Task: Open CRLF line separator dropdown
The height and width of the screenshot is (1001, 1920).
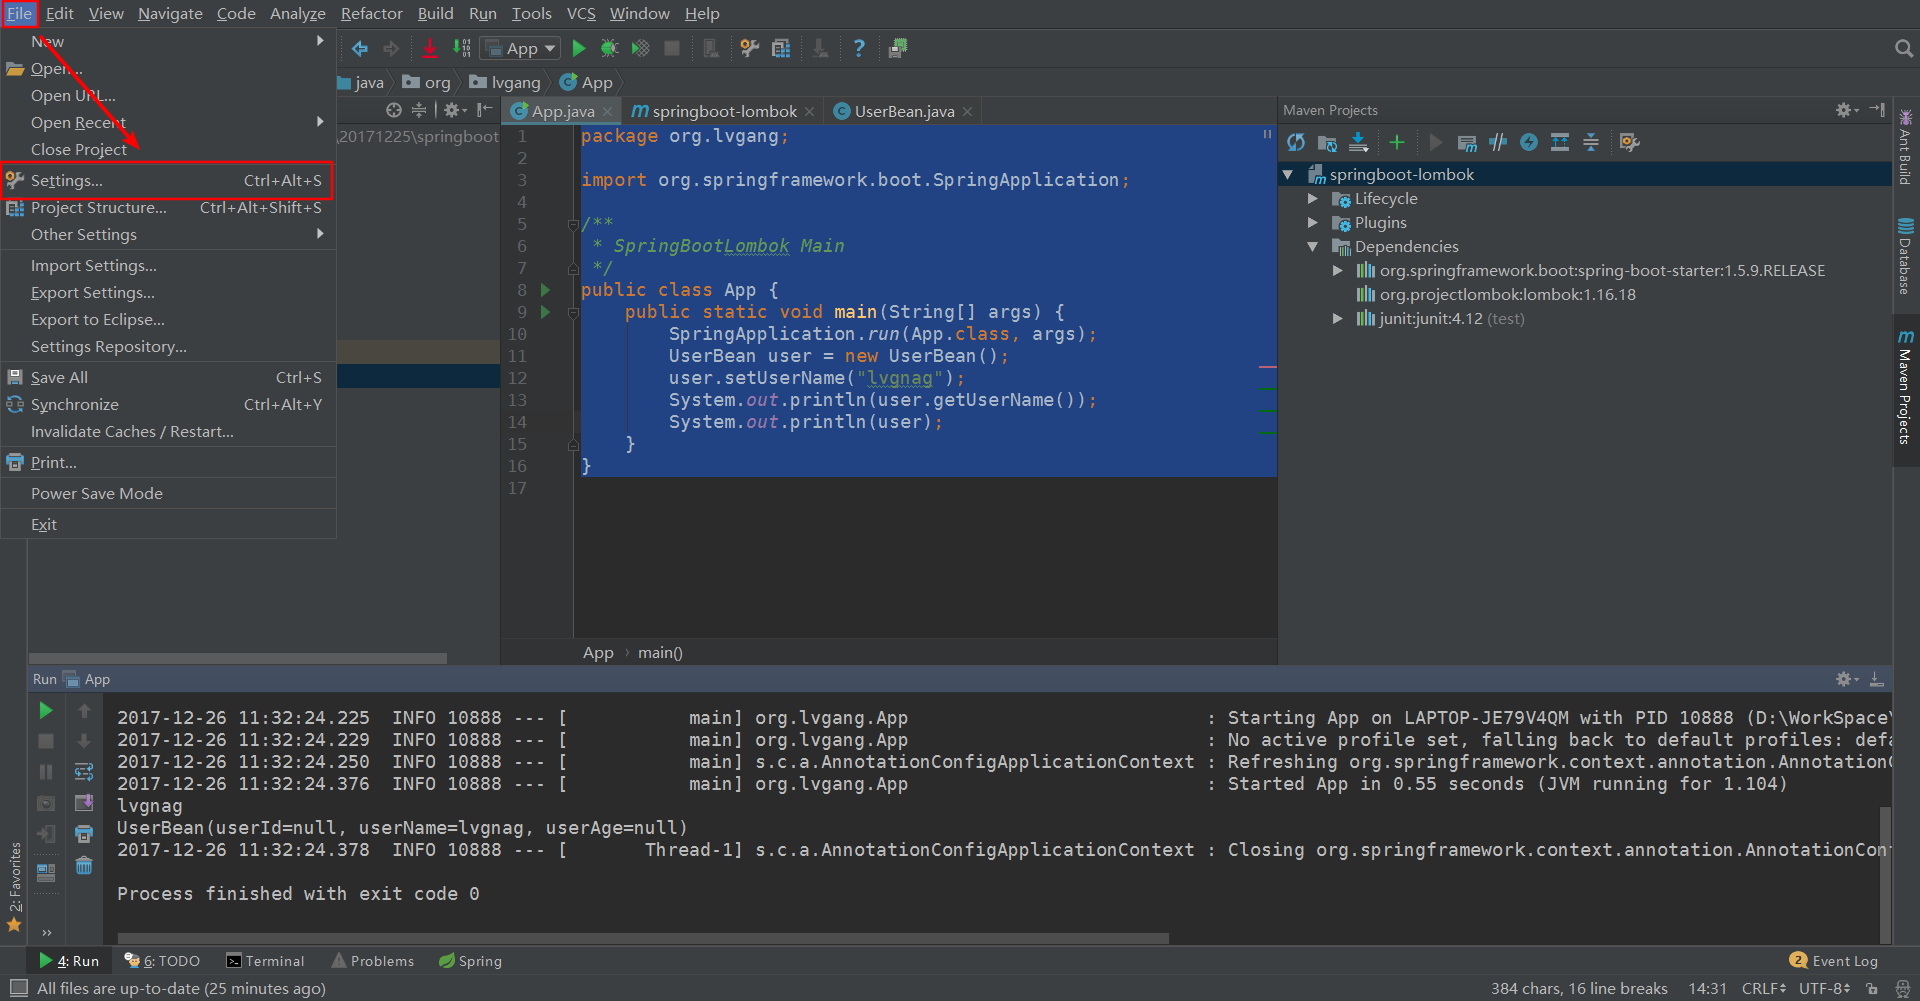Action: (x=1764, y=988)
